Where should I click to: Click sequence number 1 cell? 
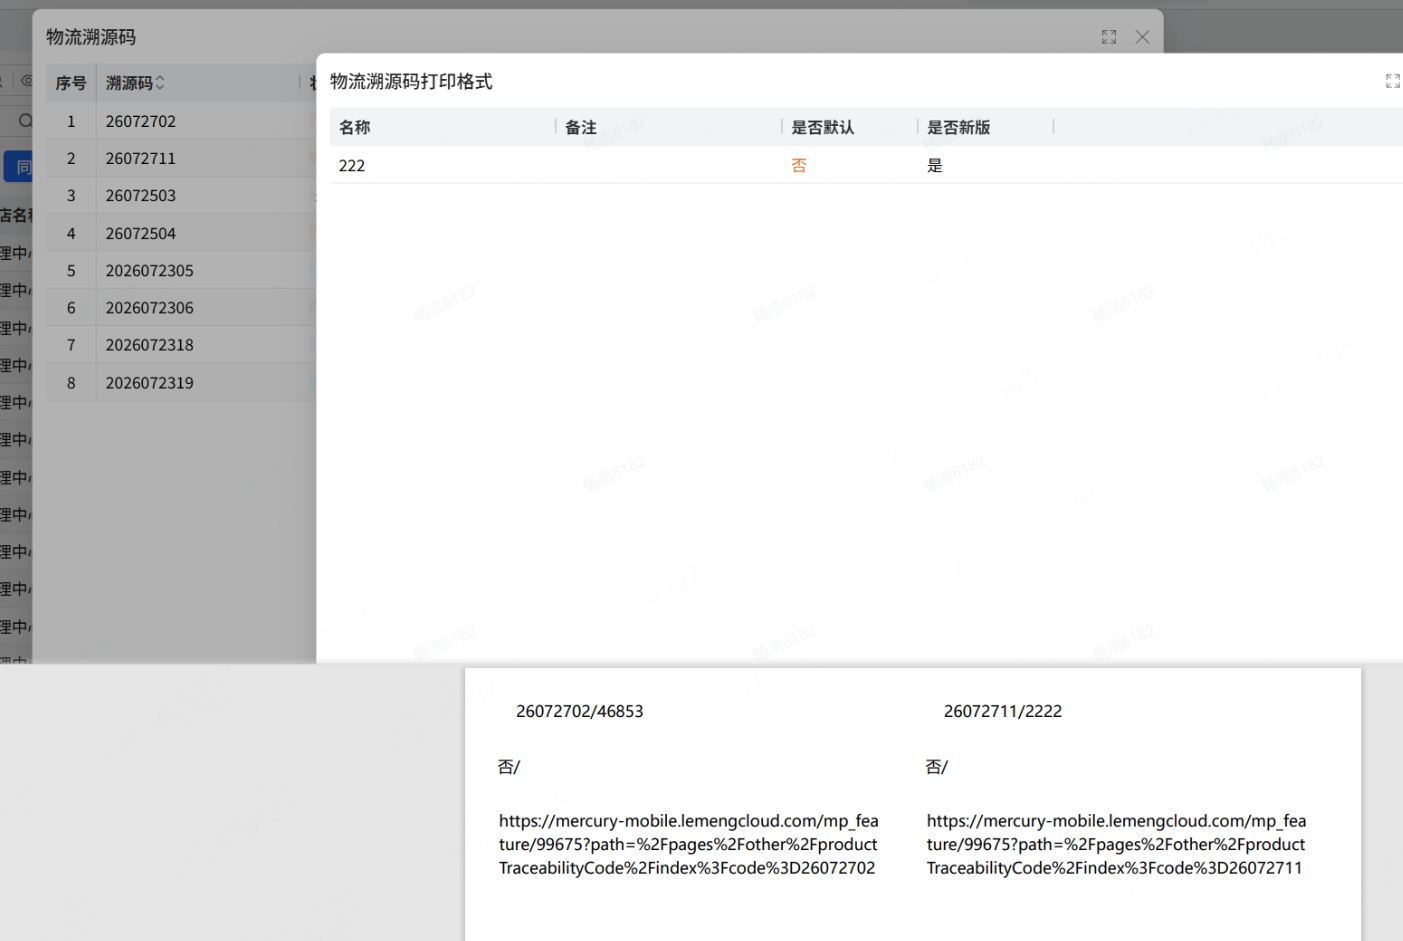71,121
